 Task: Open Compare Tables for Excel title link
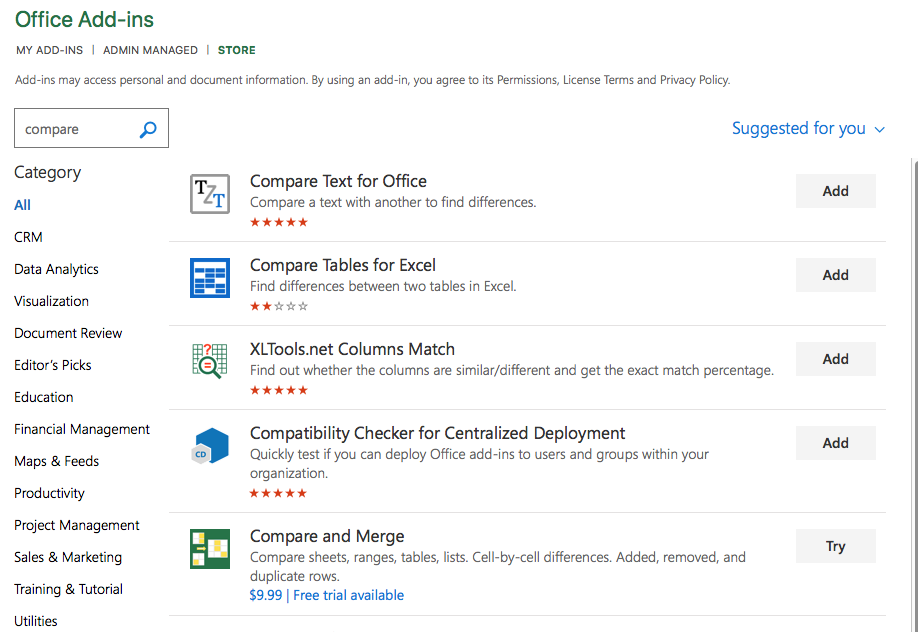coord(343,265)
